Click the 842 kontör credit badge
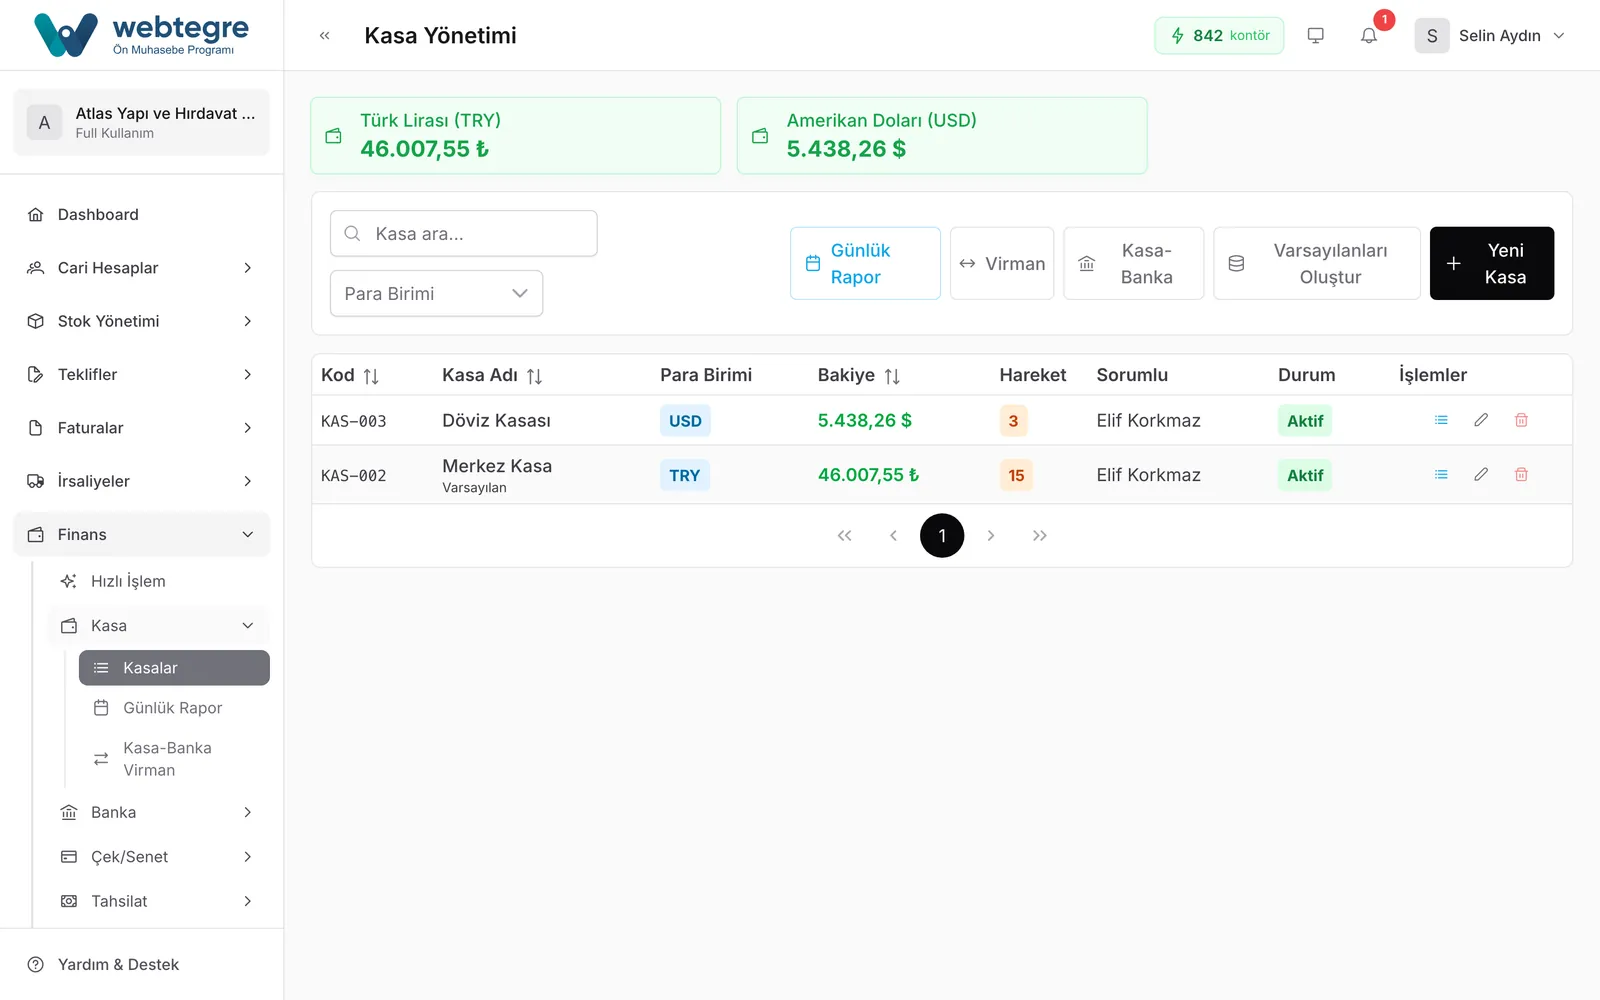Screen dimensions: 1600x1000 click(1219, 35)
